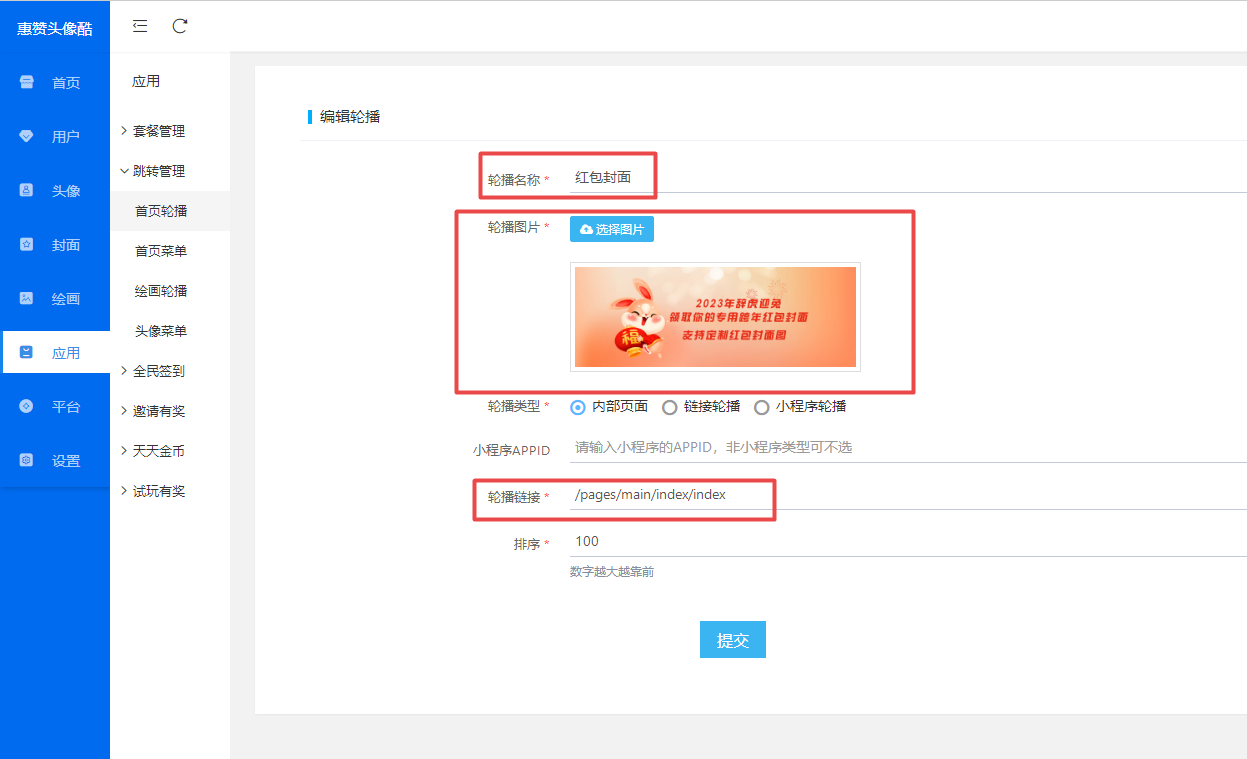
Task: Click the 首页 store icon in sidebar
Action: click(x=27, y=82)
